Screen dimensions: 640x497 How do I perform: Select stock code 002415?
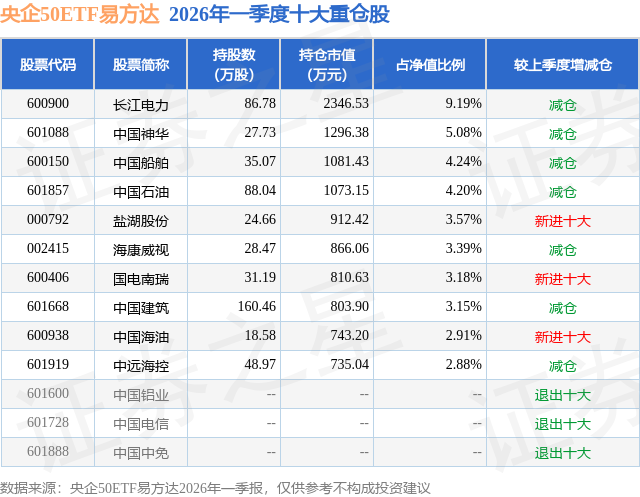48,248
